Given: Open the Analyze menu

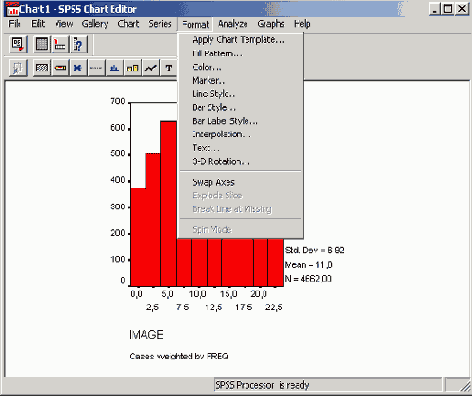Looking at the screenshot, I should [x=233, y=24].
